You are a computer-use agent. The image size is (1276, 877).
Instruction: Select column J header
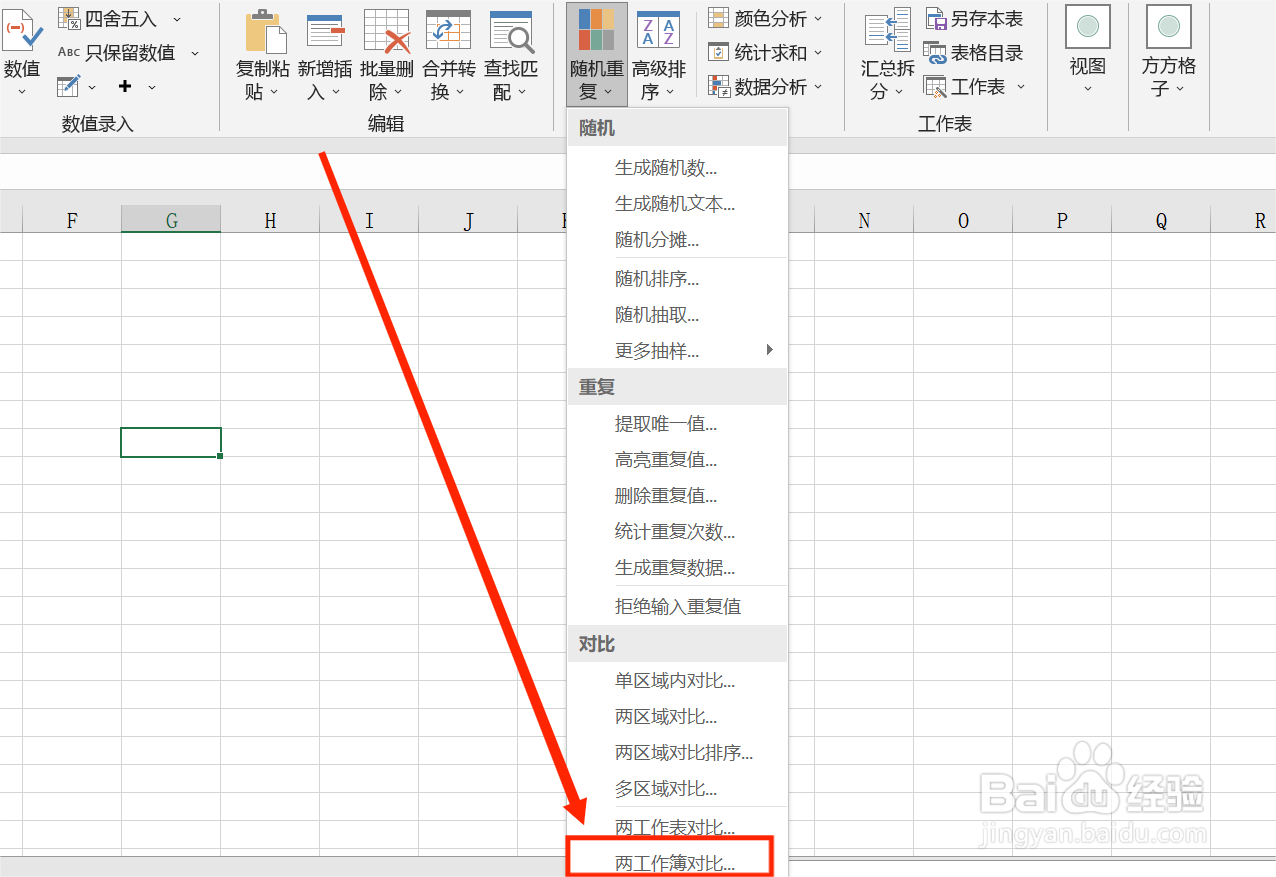[468, 220]
